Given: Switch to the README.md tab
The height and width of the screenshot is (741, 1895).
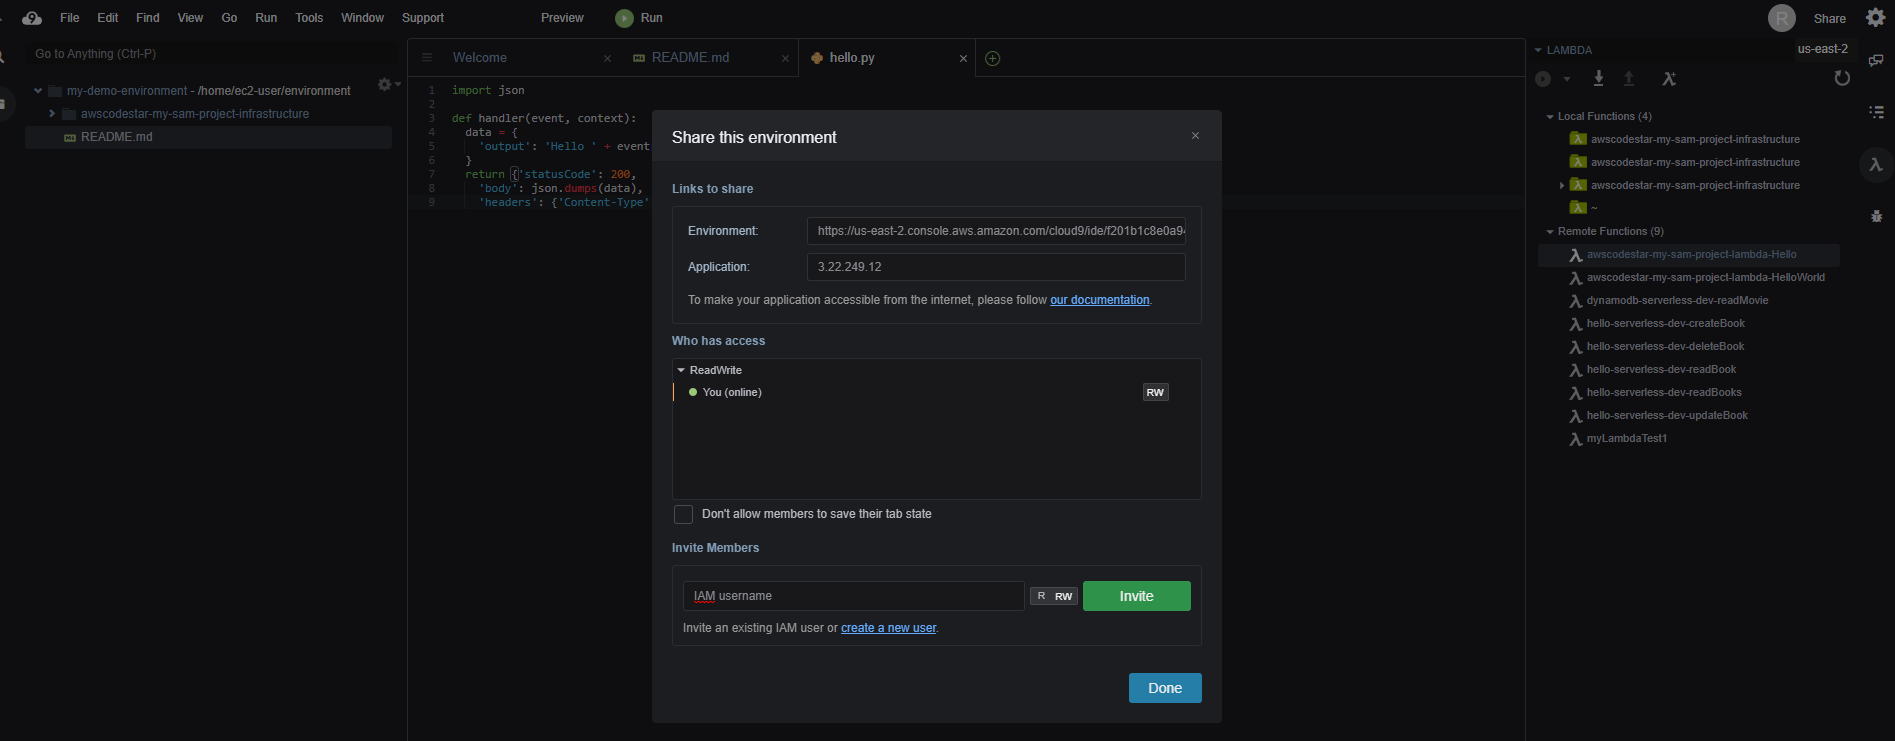Looking at the screenshot, I should (x=690, y=58).
